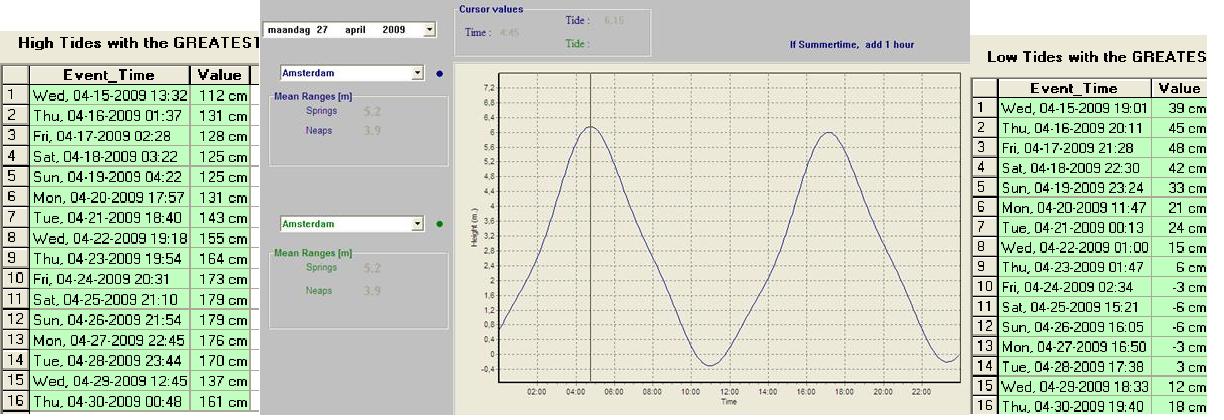Click the blue dot series indicator
The width and height of the screenshot is (1224, 420).
pyautogui.click(x=440, y=74)
